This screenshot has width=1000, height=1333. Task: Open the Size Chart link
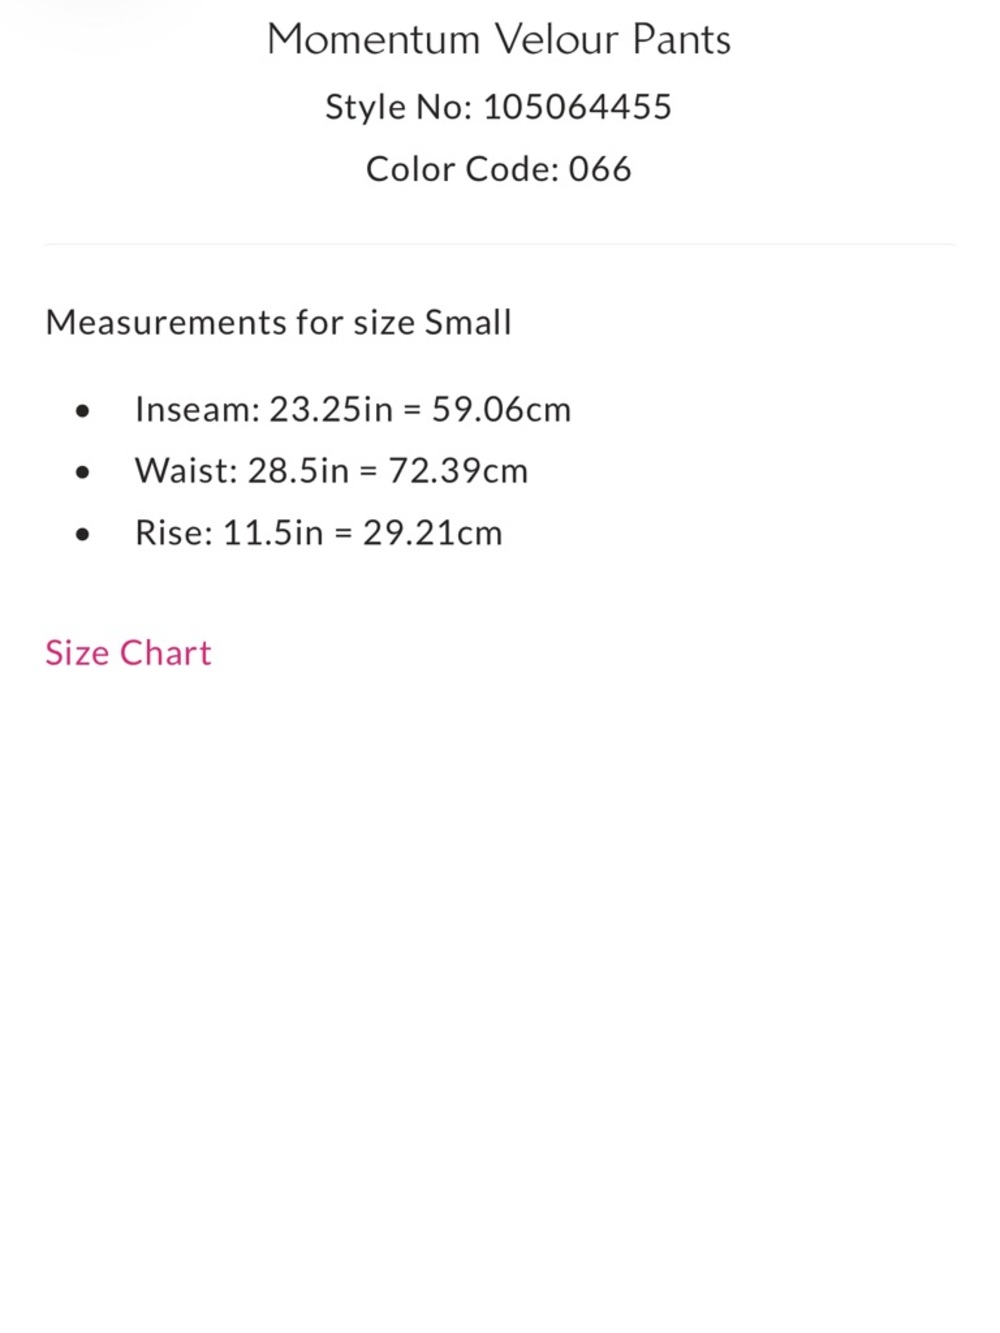[x=128, y=653]
